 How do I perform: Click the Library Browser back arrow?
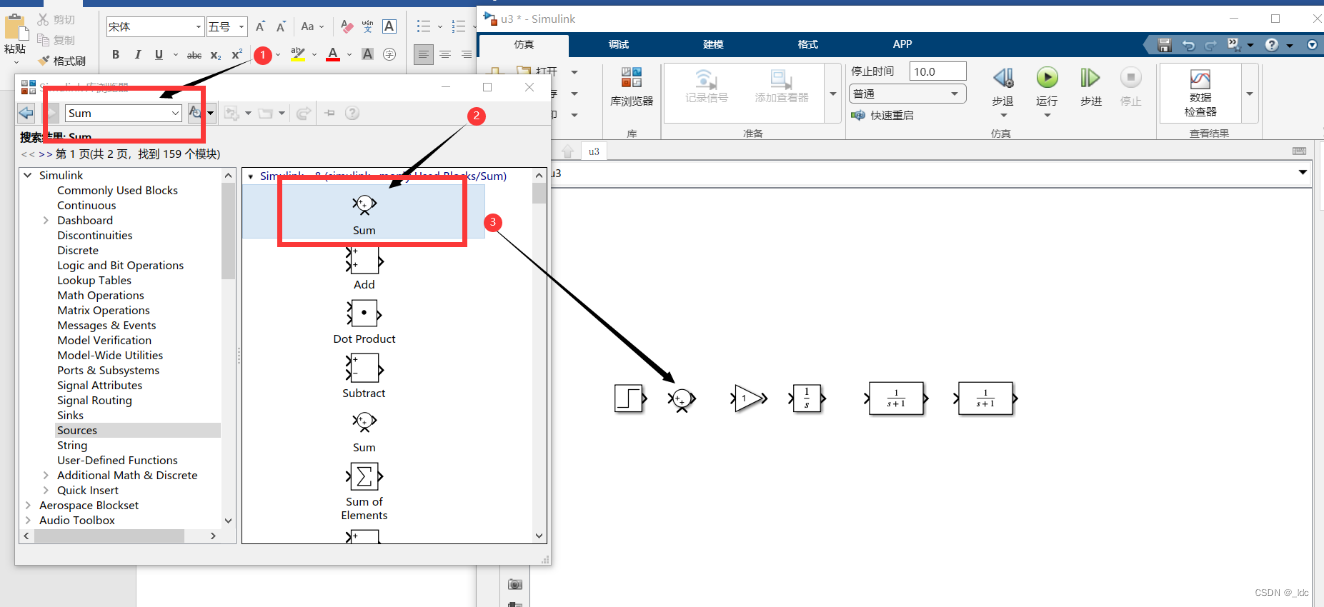coord(26,113)
